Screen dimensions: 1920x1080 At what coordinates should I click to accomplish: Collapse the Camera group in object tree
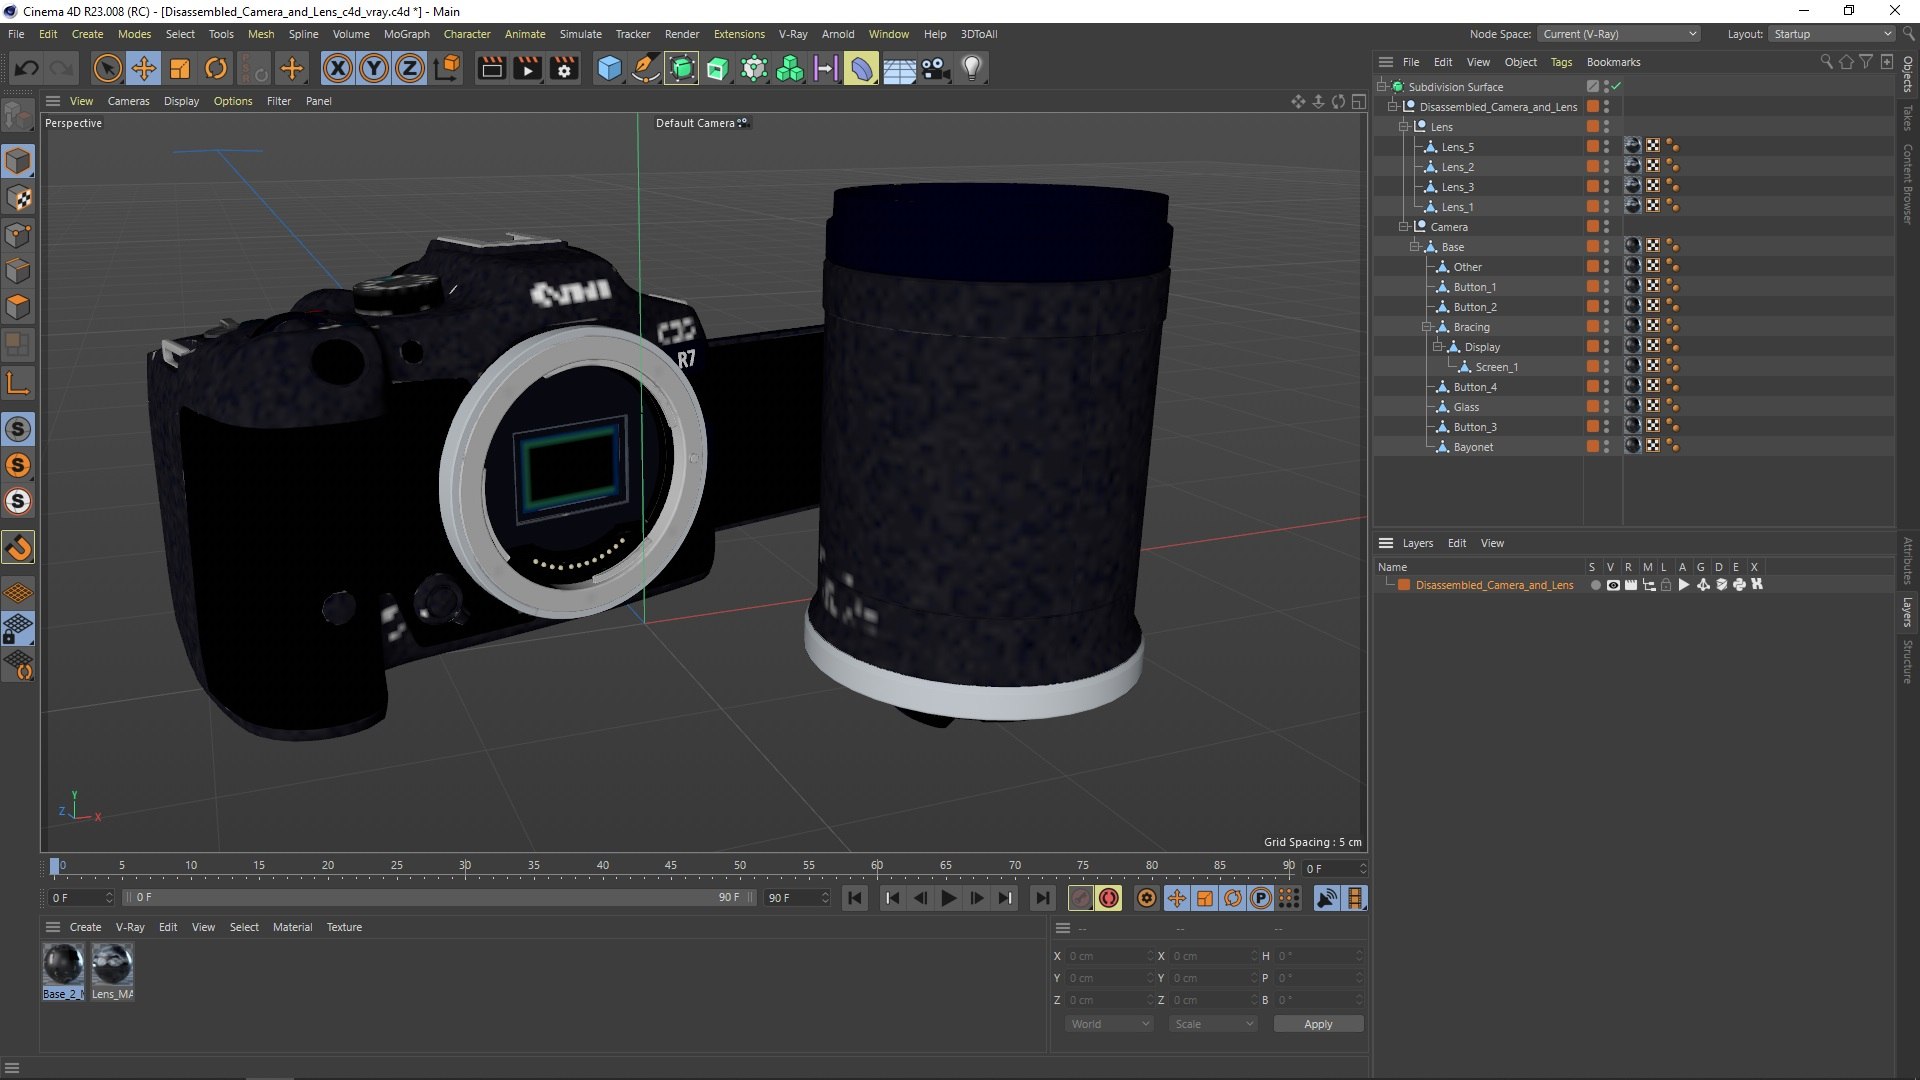pos(1404,227)
